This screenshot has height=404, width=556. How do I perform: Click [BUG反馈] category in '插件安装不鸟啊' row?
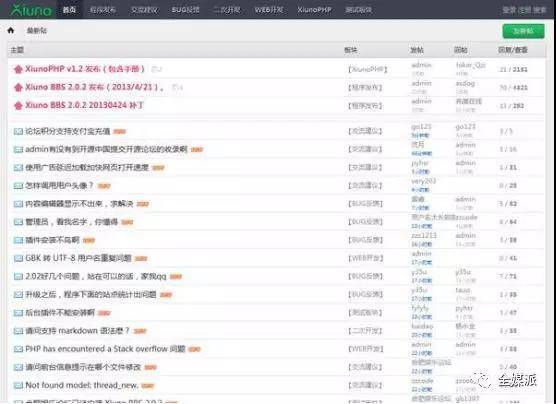click(x=366, y=240)
